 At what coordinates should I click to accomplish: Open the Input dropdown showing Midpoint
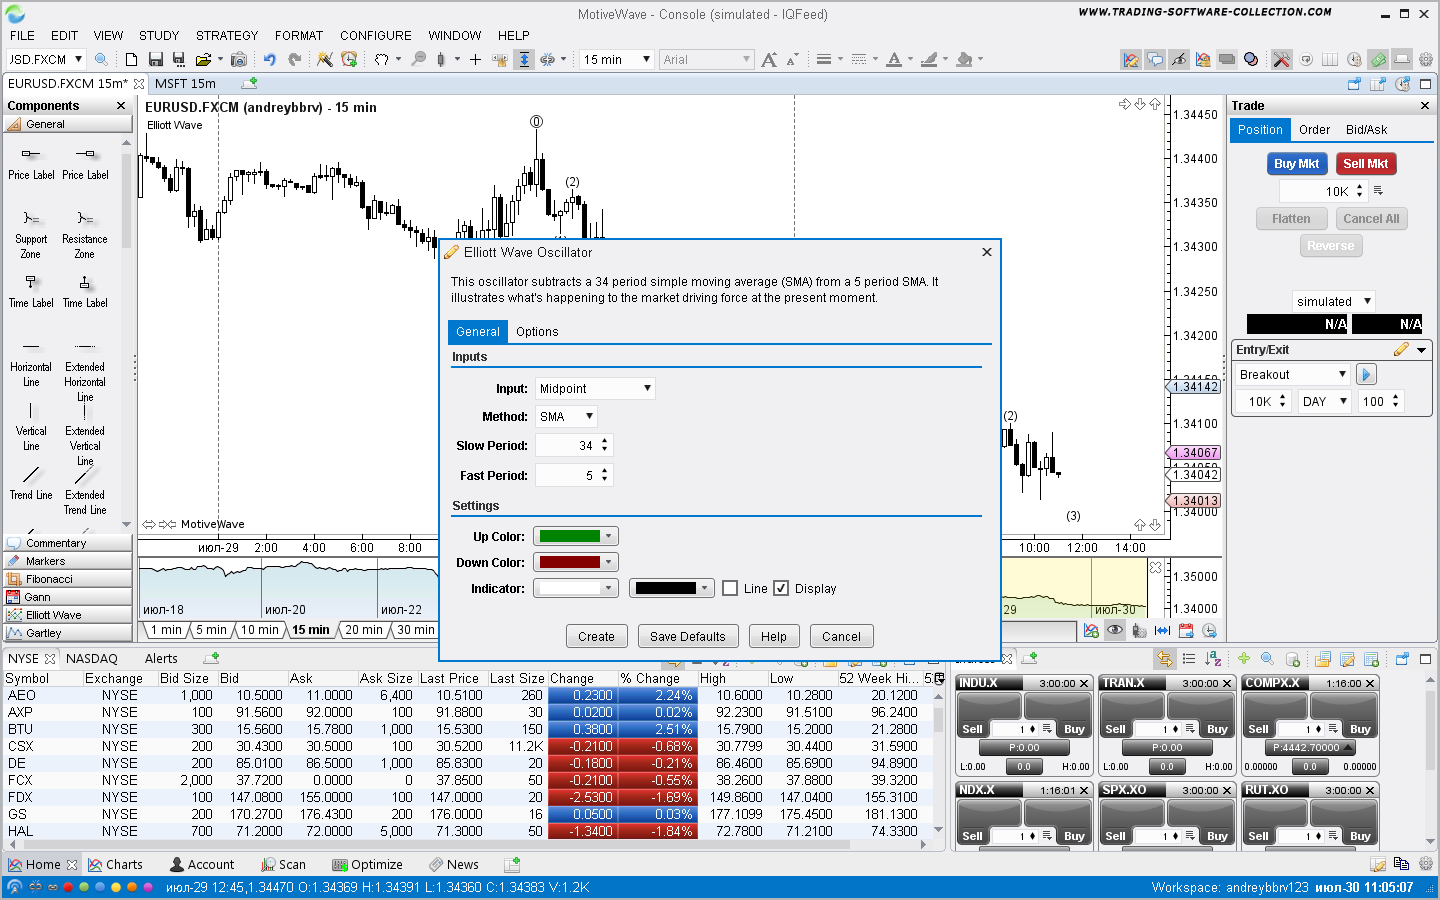595,389
